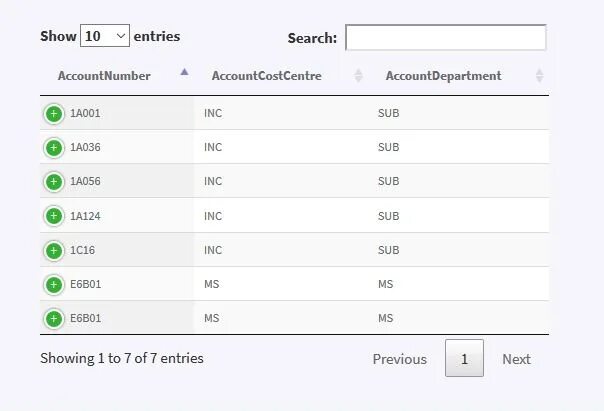This screenshot has width=604, height=411.
Task: Sort by AccountCostCentre column header text
Action: tap(266, 76)
